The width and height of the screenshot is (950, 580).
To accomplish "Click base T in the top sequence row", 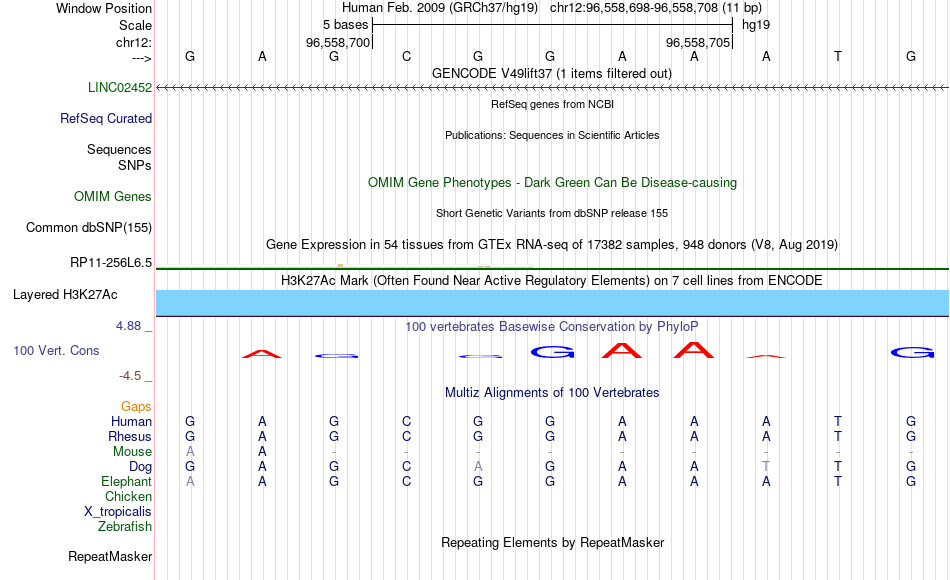I will coord(838,56).
